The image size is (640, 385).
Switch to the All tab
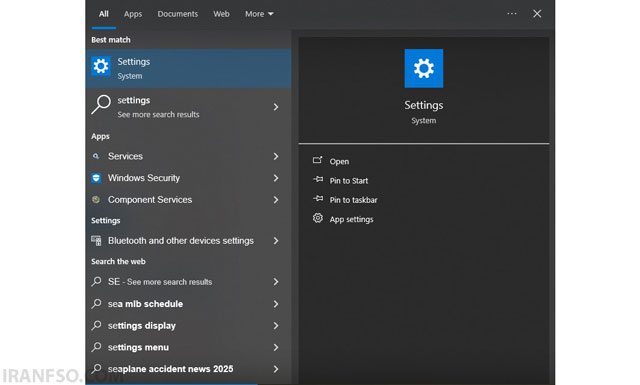tap(104, 14)
